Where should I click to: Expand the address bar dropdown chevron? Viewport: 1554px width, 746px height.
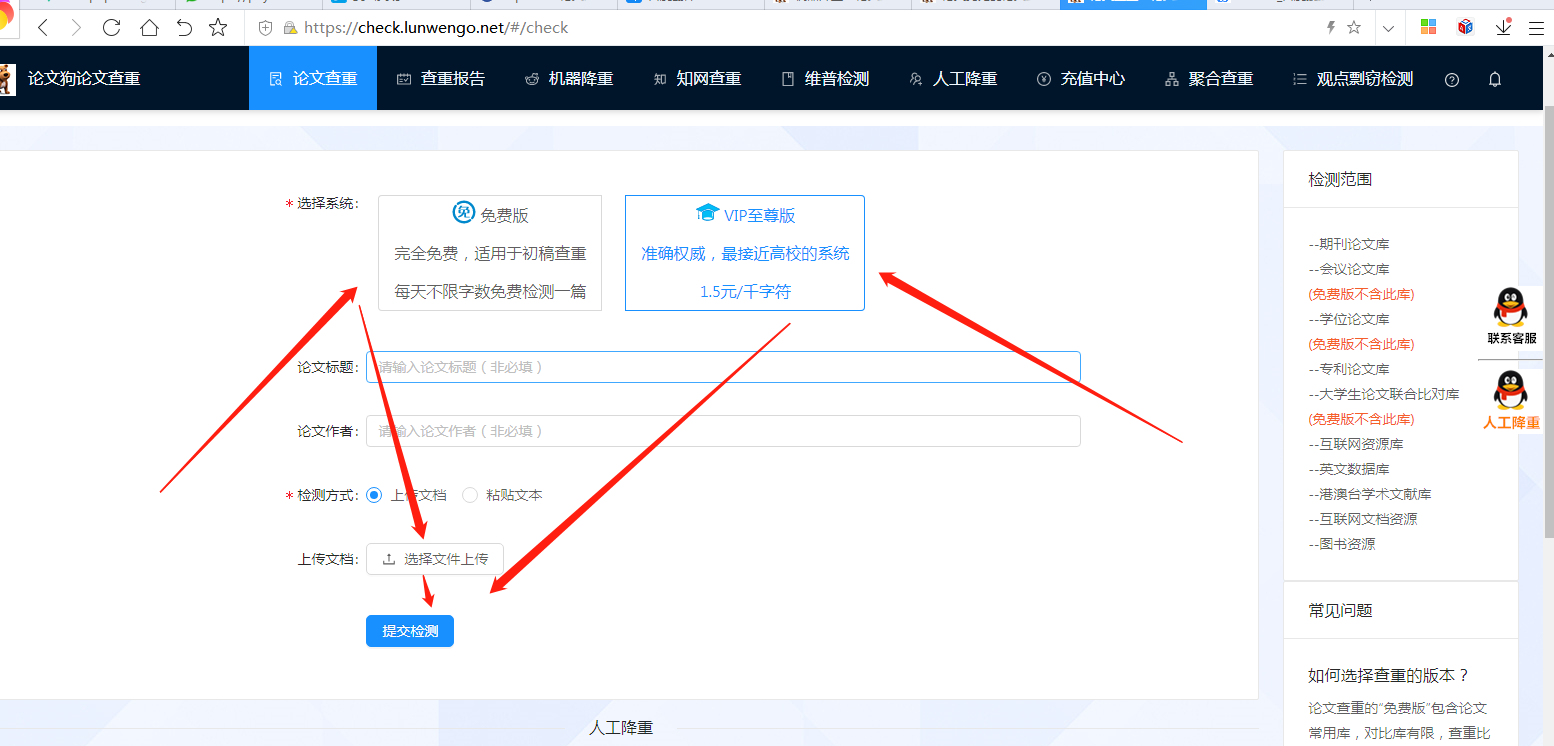(1388, 29)
